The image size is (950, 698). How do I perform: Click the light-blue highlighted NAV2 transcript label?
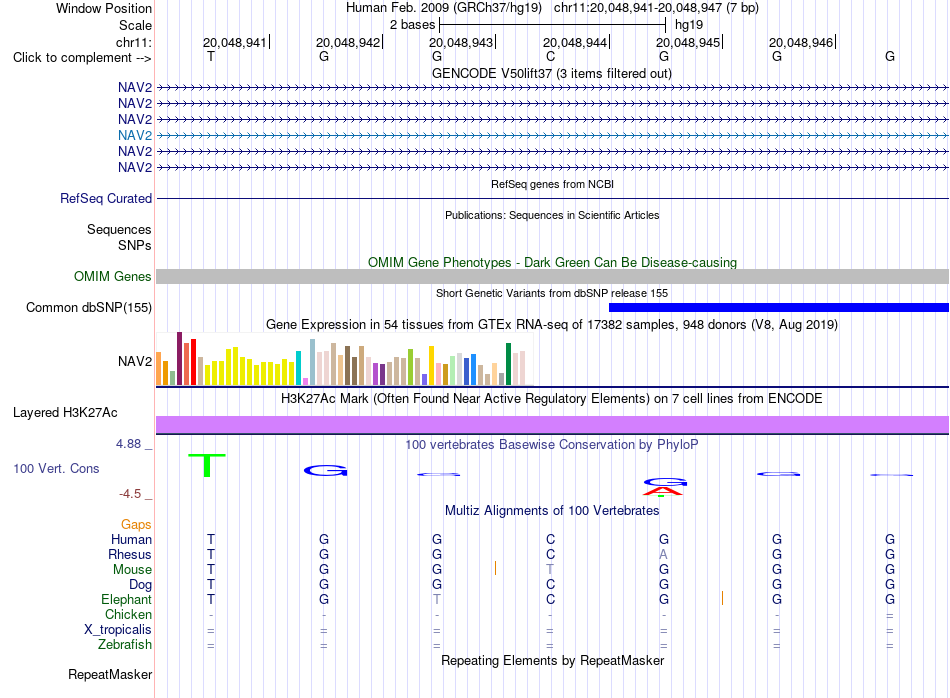click(x=135, y=135)
